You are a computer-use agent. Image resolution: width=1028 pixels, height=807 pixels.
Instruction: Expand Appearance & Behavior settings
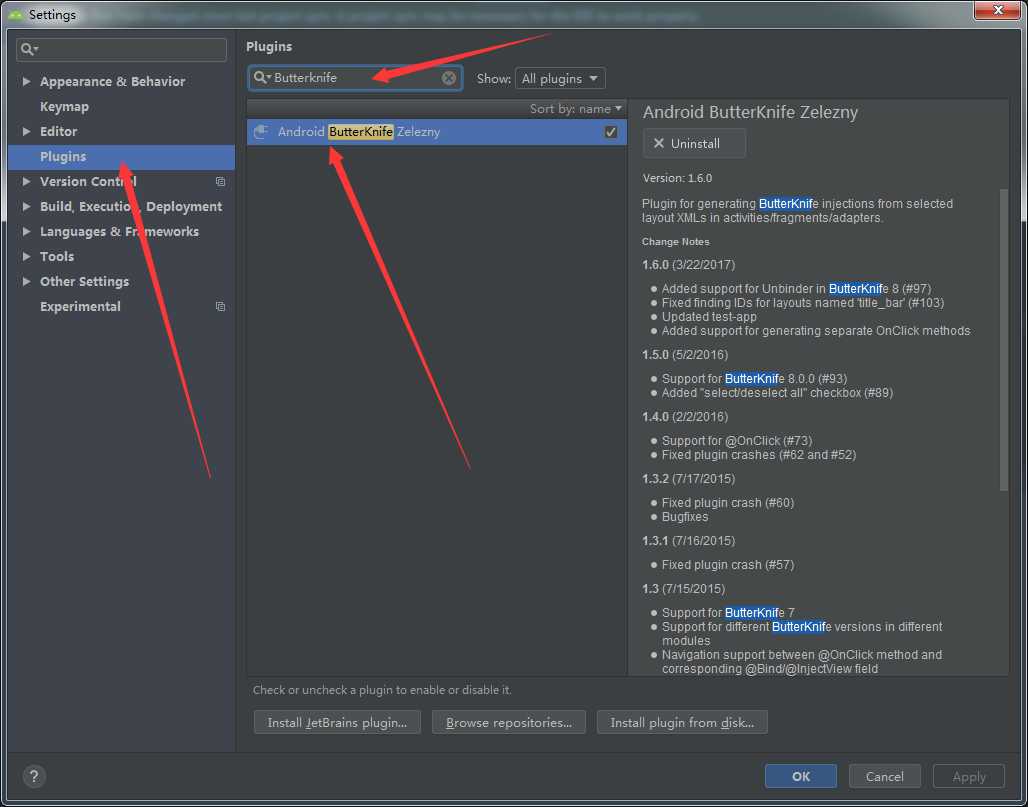point(26,81)
